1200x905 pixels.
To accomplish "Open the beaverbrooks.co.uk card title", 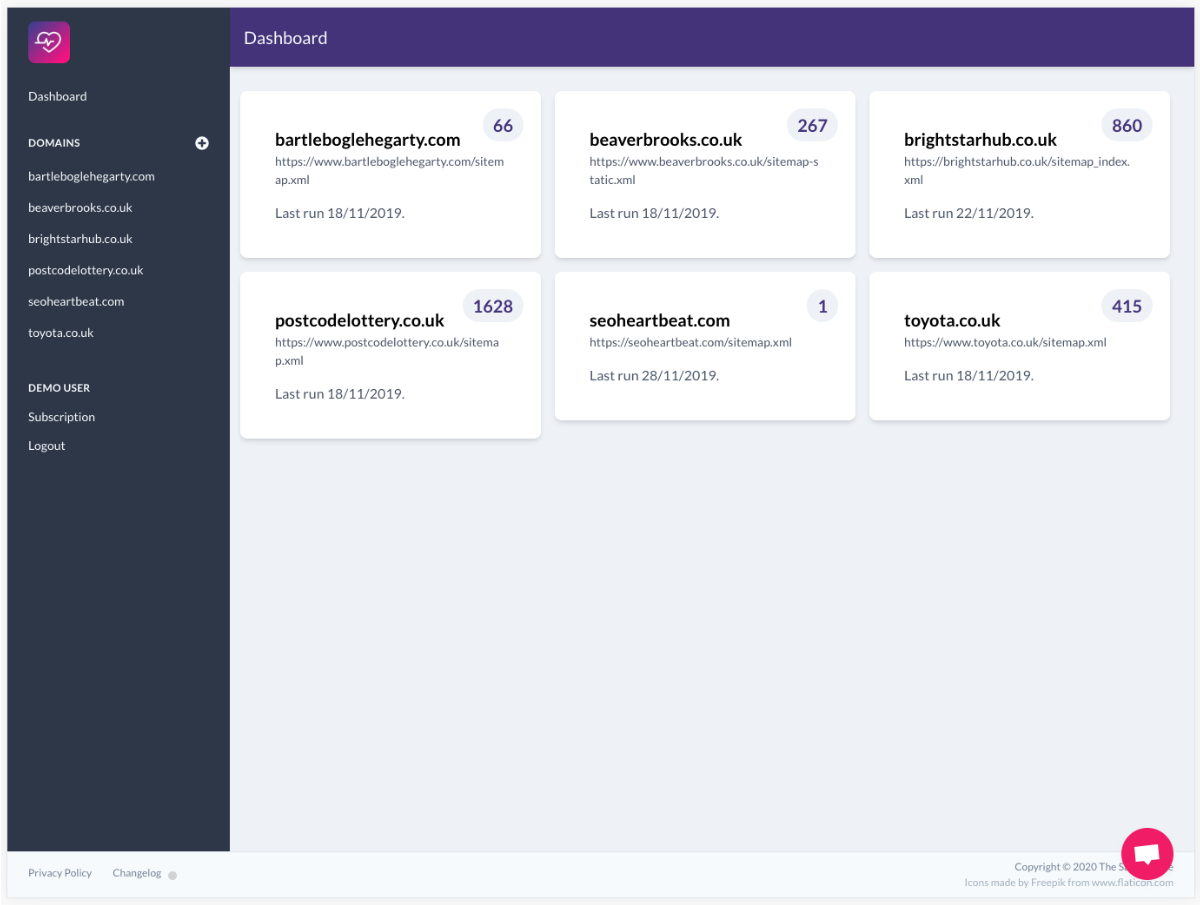I will [x=666, y=140].
